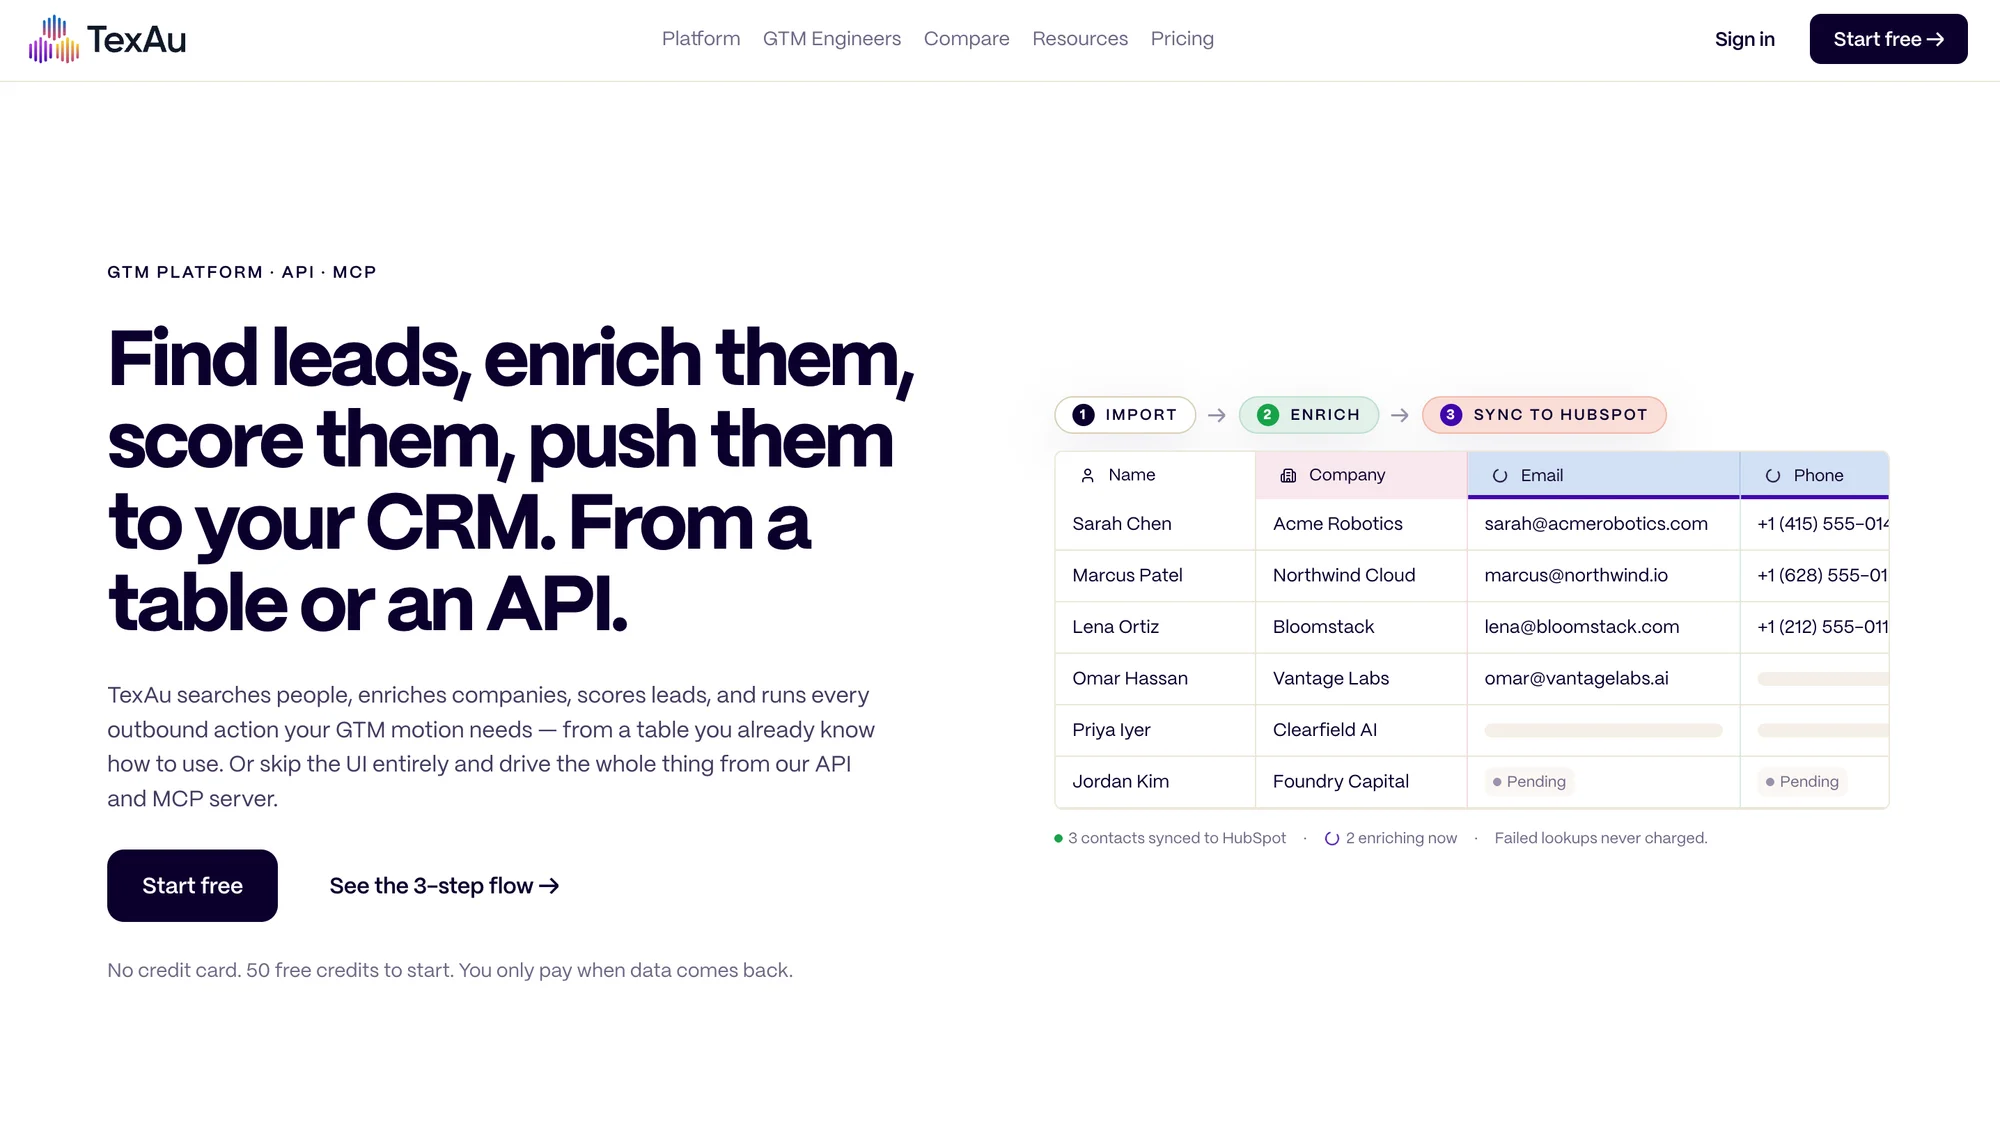Click the building icon beside Company column

coord(1288,476)
